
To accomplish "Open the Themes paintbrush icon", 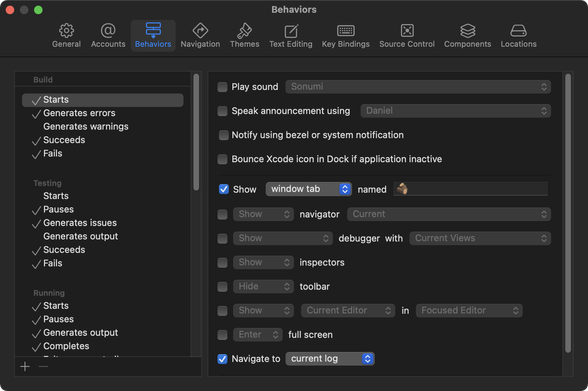I will click(x=244, y=31).
